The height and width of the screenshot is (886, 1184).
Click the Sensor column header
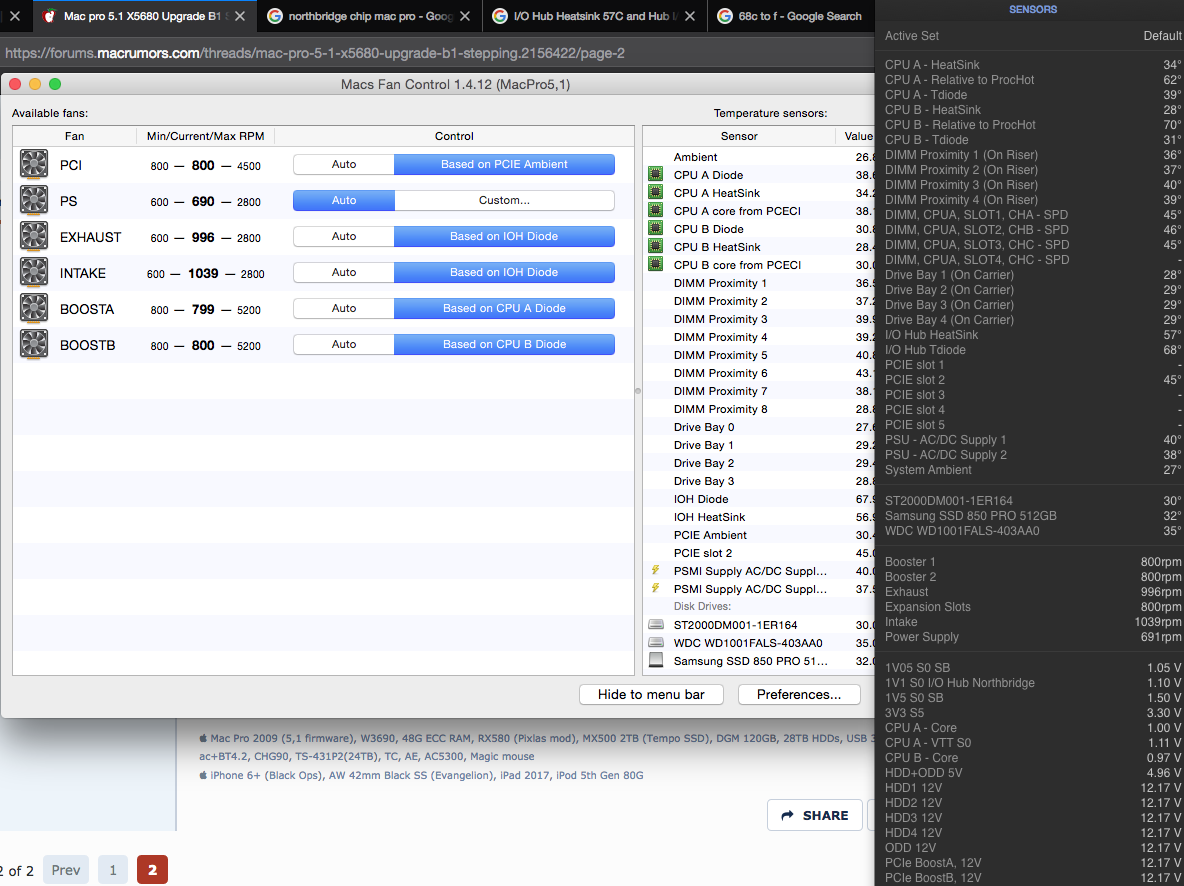tap(738, 136)
